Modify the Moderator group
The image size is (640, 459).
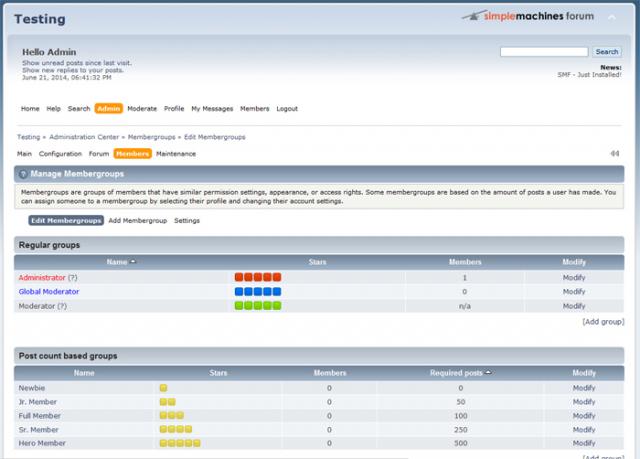(x=574, y=306)
